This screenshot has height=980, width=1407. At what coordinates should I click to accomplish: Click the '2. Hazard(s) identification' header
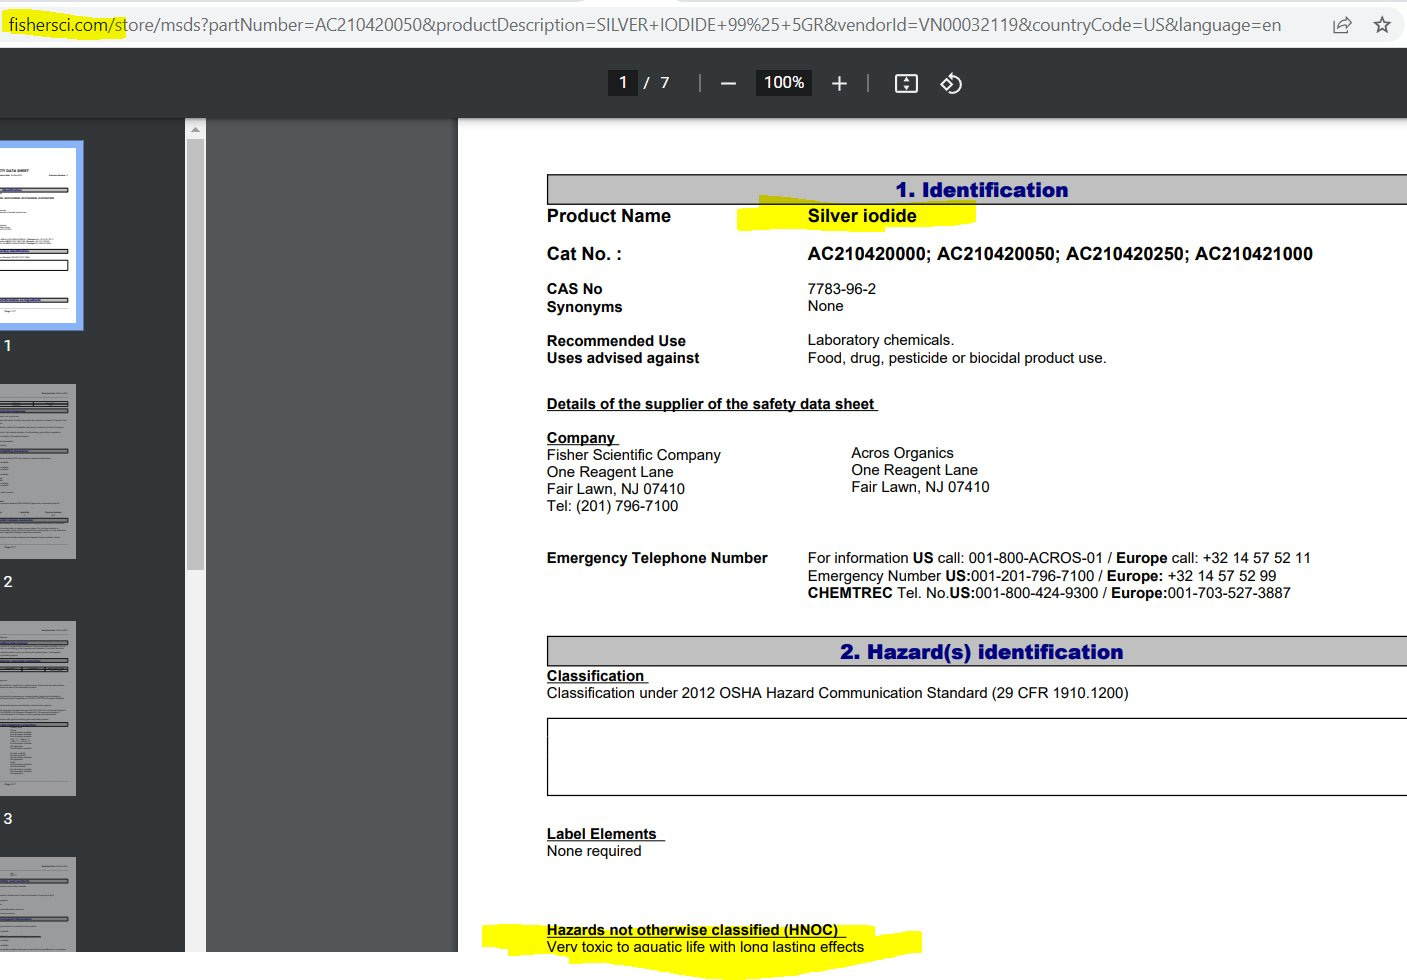tap(981, 652)
